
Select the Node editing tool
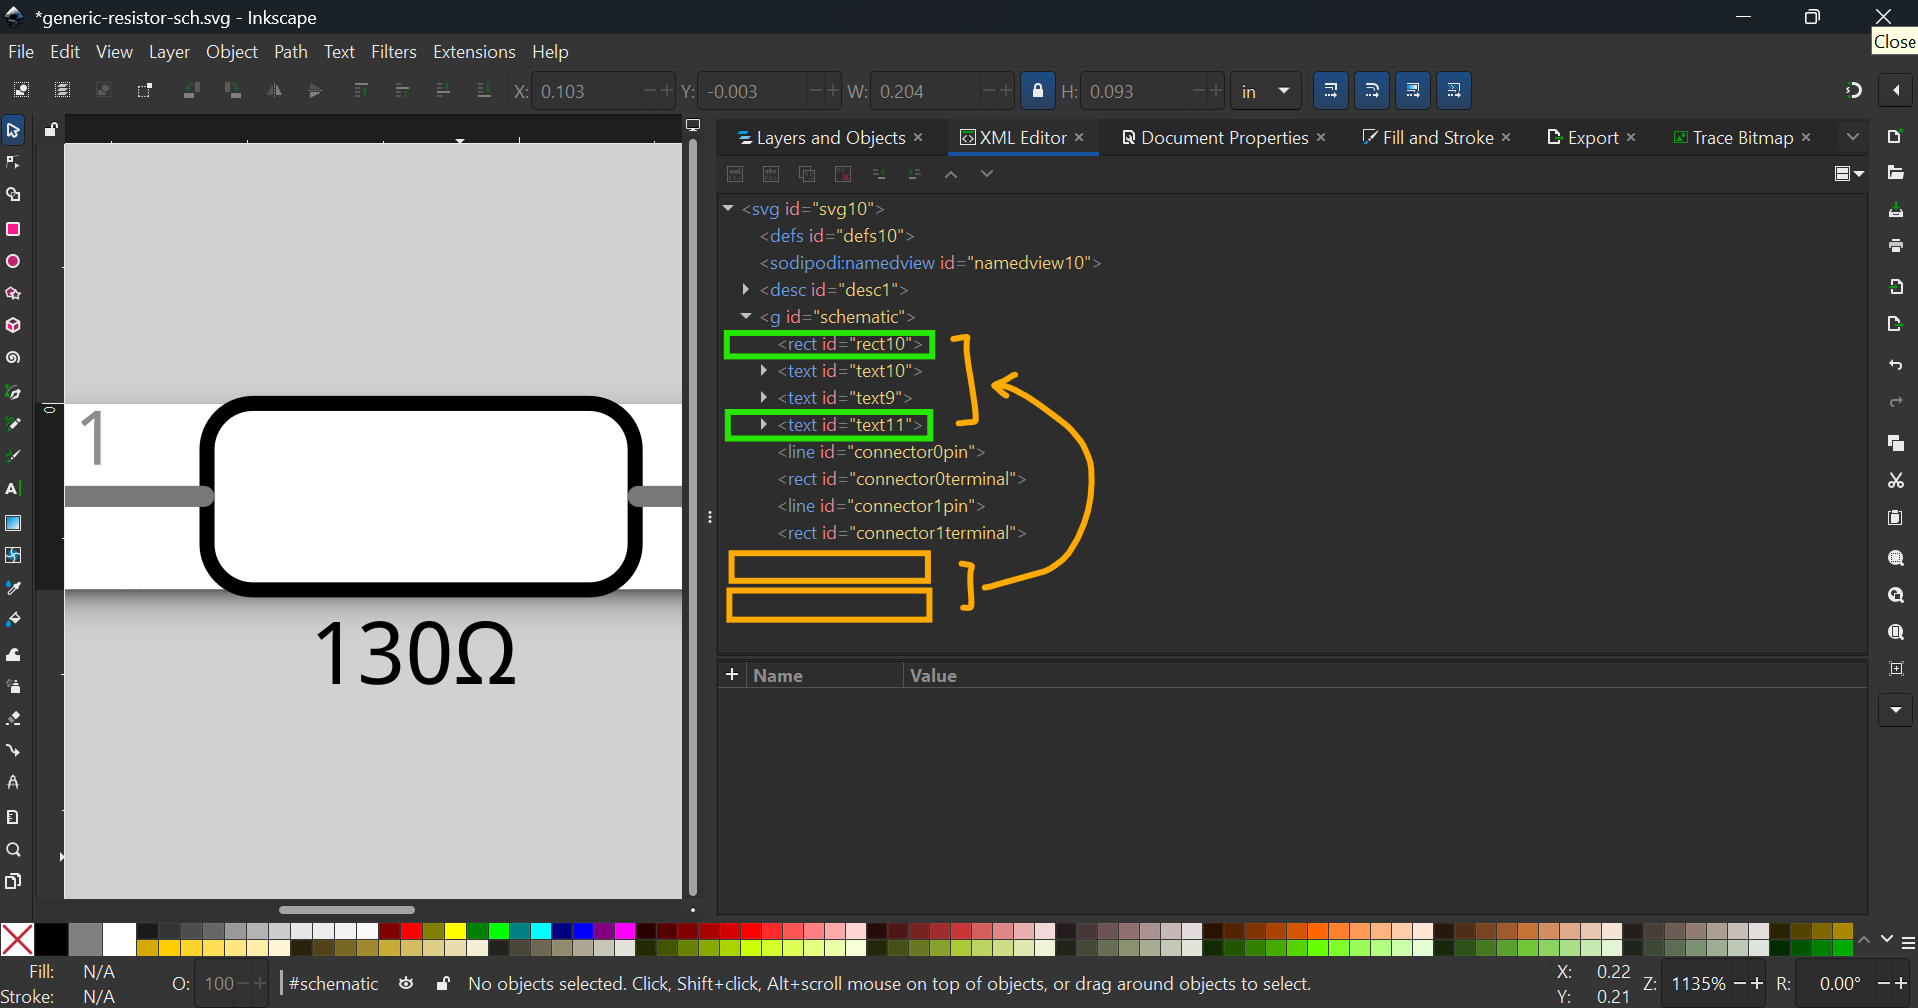point(13,162)
